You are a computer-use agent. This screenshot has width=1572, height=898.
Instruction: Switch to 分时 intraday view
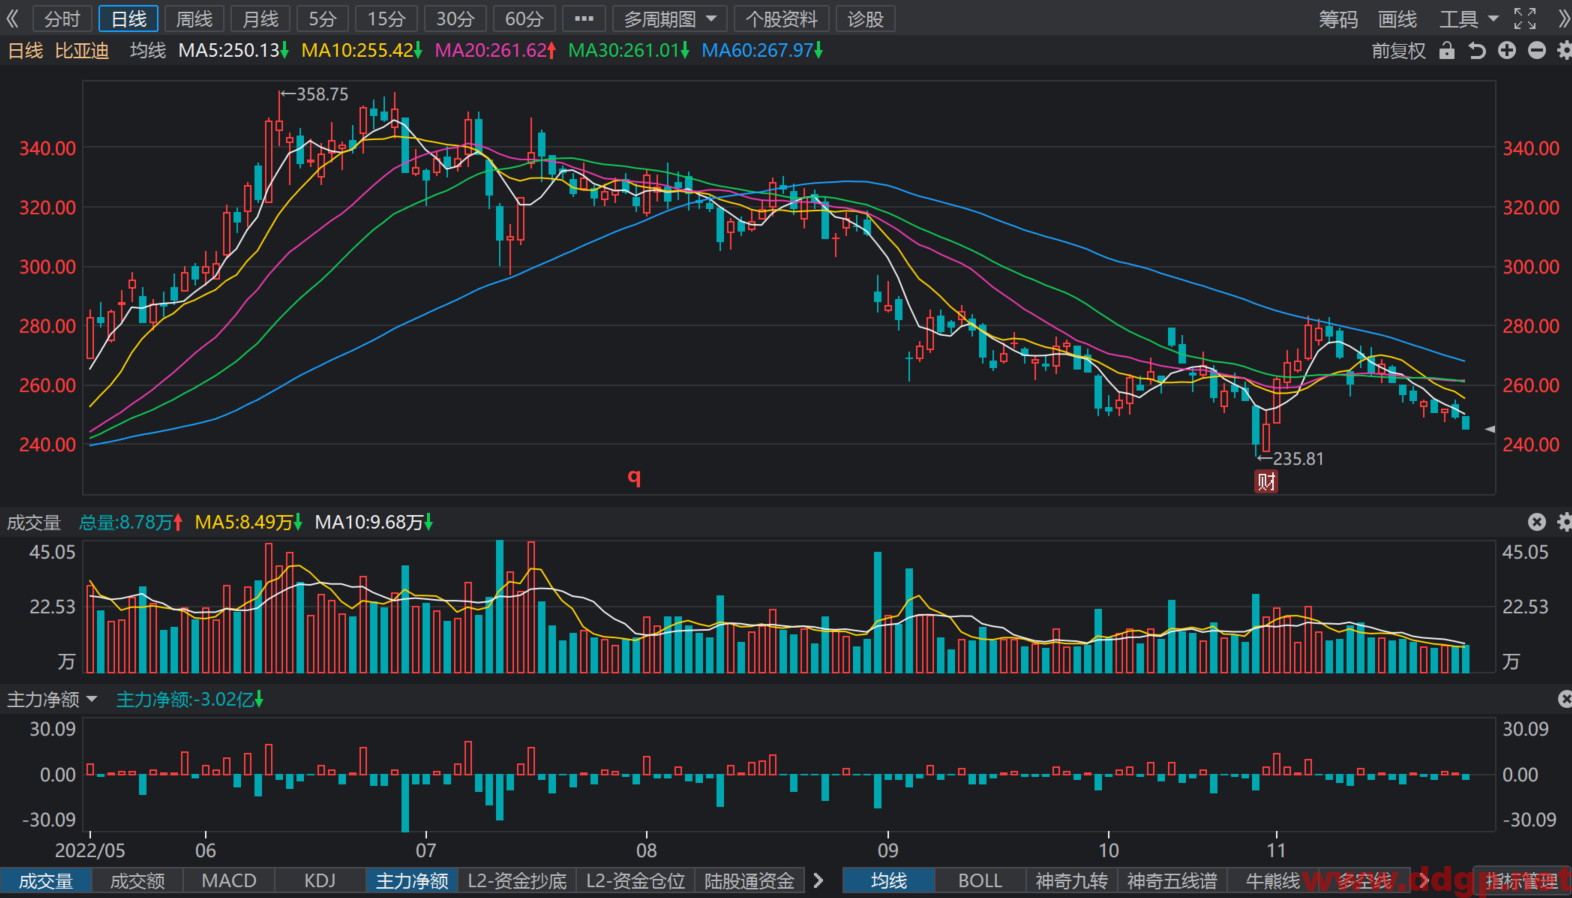(62, 19)
